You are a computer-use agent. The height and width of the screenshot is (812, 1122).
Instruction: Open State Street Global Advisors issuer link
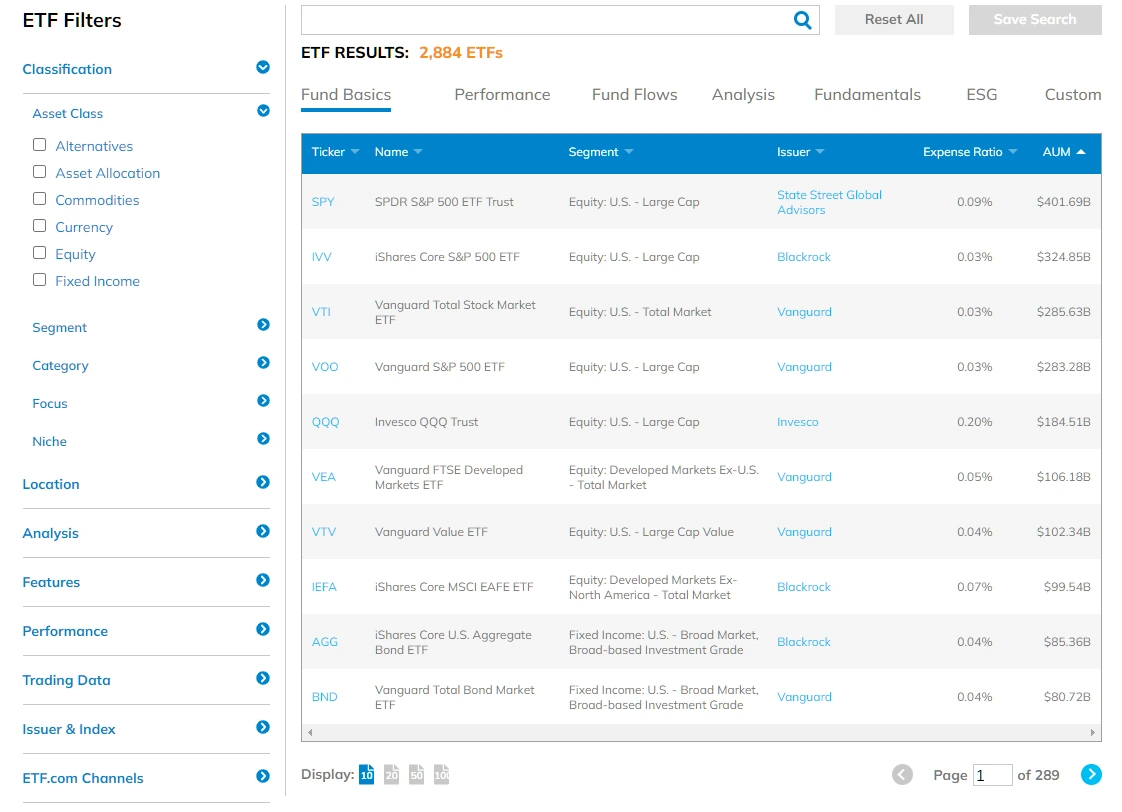829,202
